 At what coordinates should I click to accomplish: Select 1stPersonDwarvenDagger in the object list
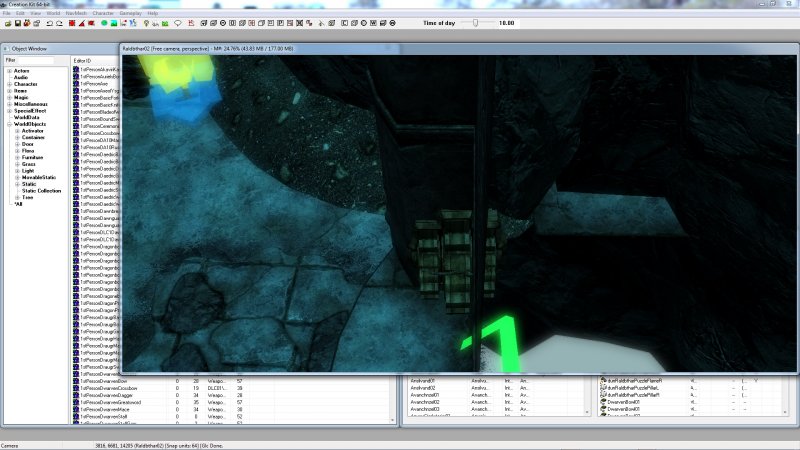pyautogui.click(x=107, y=395)
